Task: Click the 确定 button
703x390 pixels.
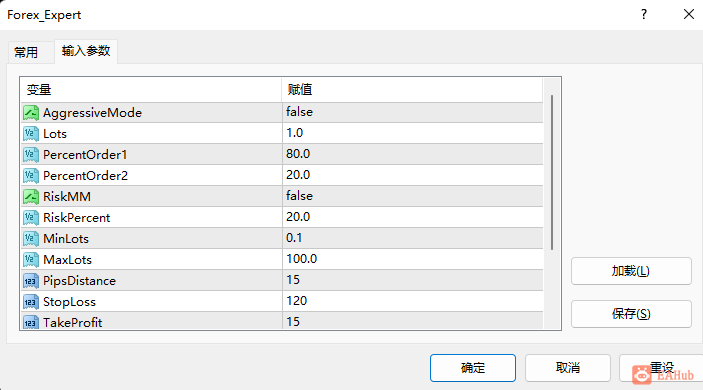Action: [473, 368]
